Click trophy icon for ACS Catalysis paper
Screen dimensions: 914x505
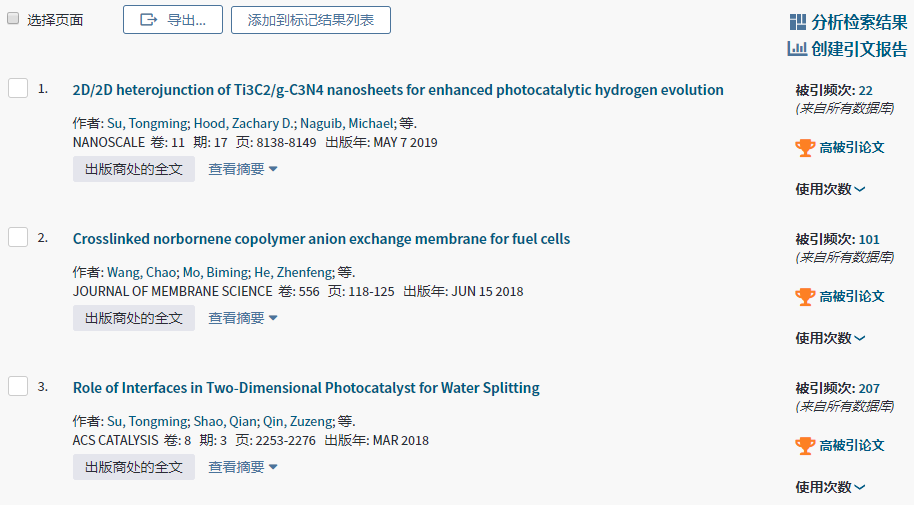[805, 445]
